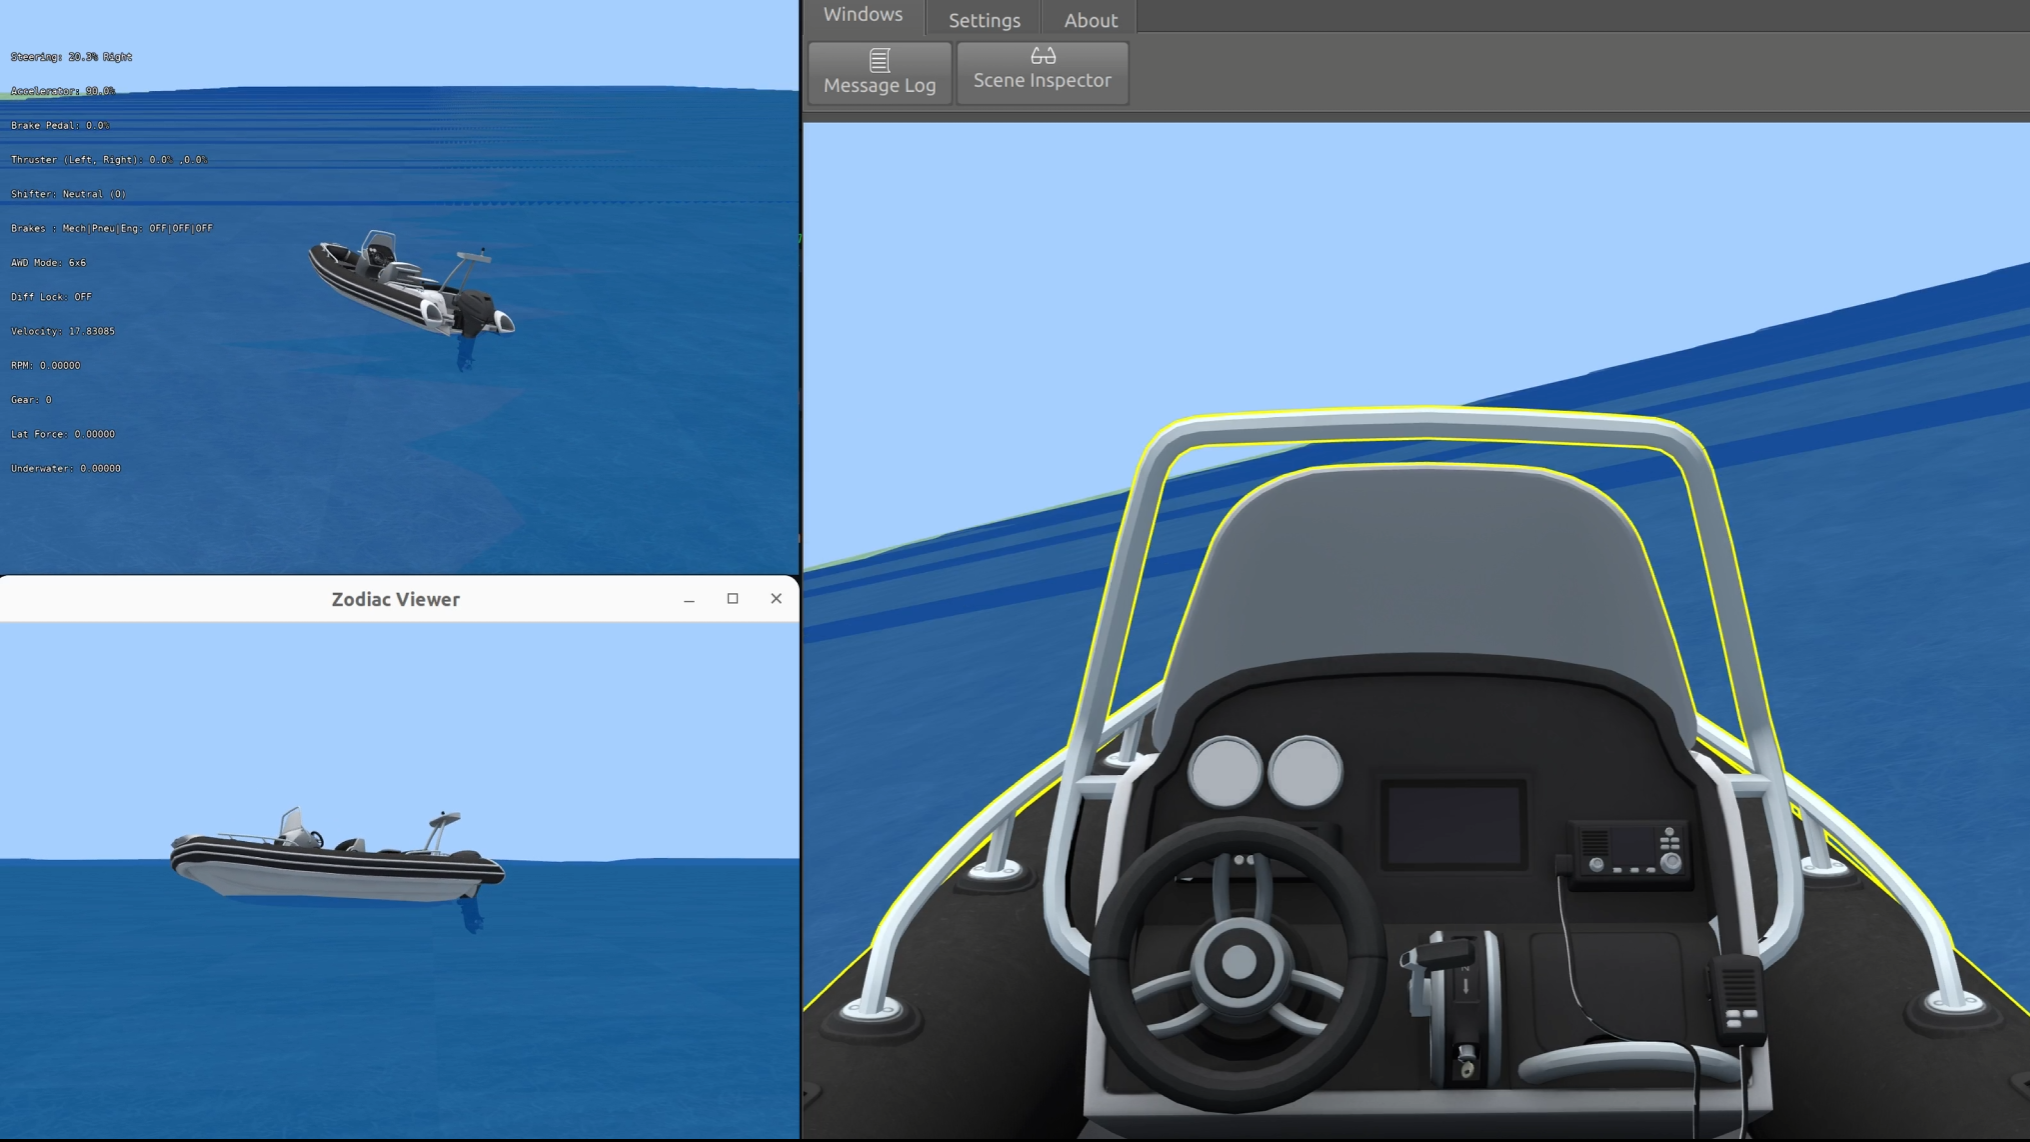Maximize the Zodiac Viewer window
Viewport: 2030px width, 1142px height.
(x=732, y=598)
